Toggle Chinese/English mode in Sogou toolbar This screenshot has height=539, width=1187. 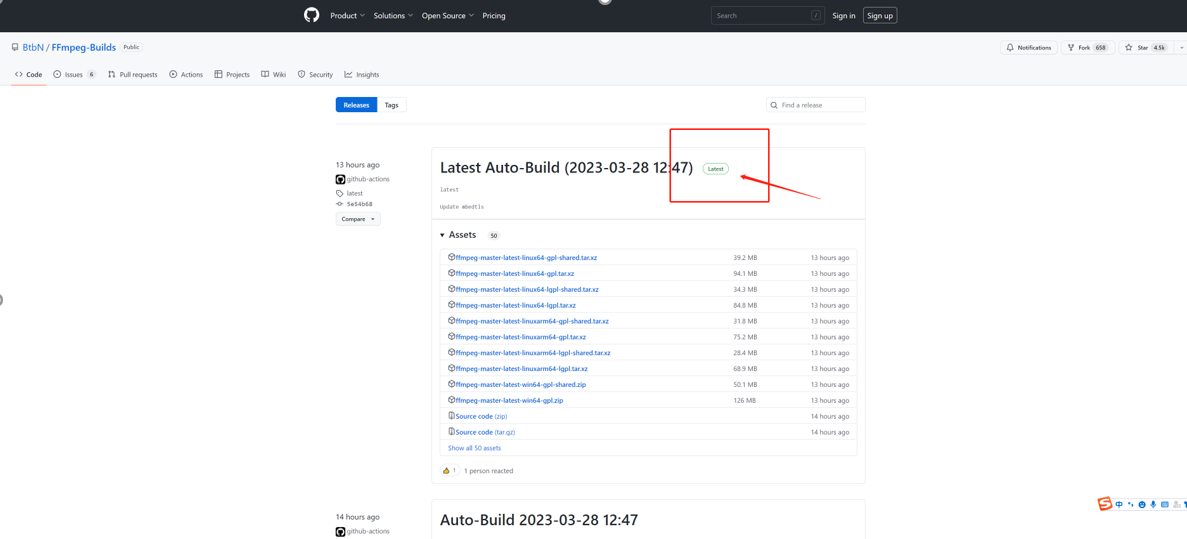(x=1119, y=504)
